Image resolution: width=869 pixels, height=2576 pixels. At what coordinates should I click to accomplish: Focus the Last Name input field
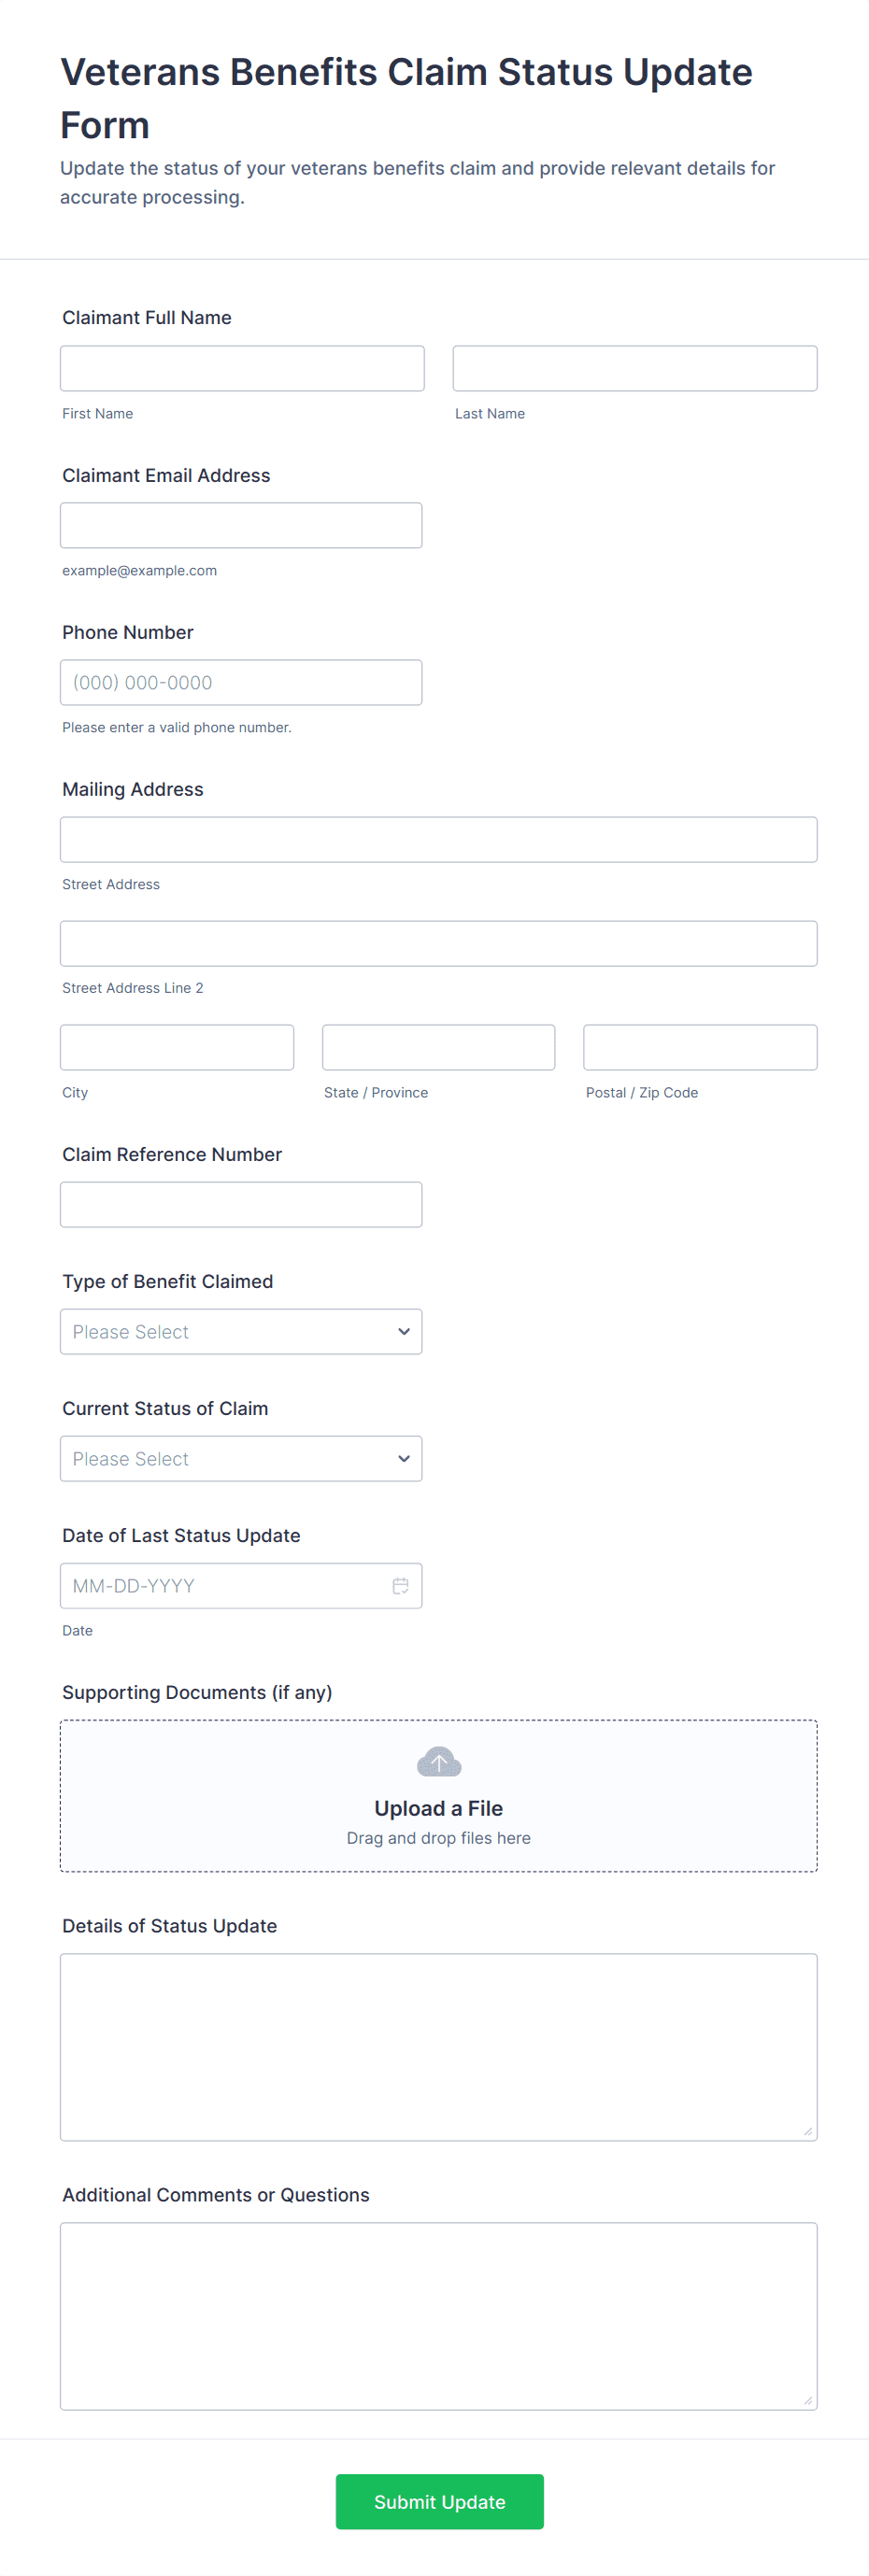click(634, 369)
